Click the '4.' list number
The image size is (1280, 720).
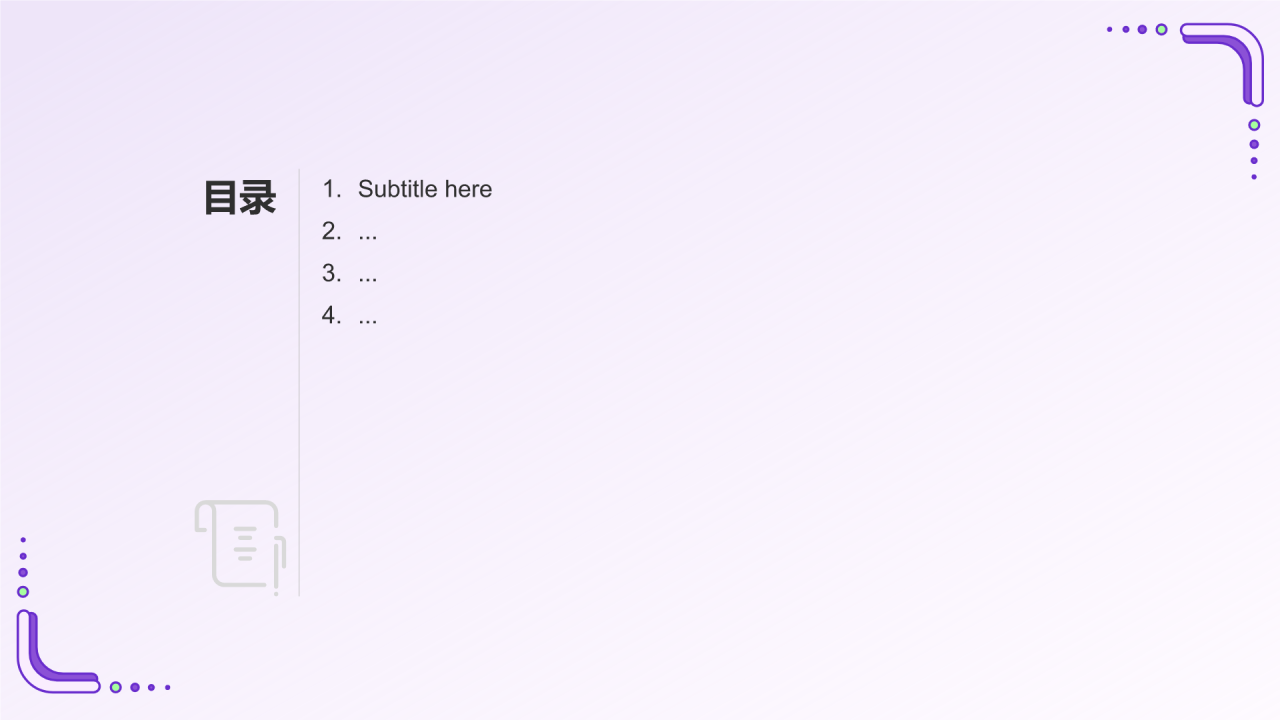[332, 315]
